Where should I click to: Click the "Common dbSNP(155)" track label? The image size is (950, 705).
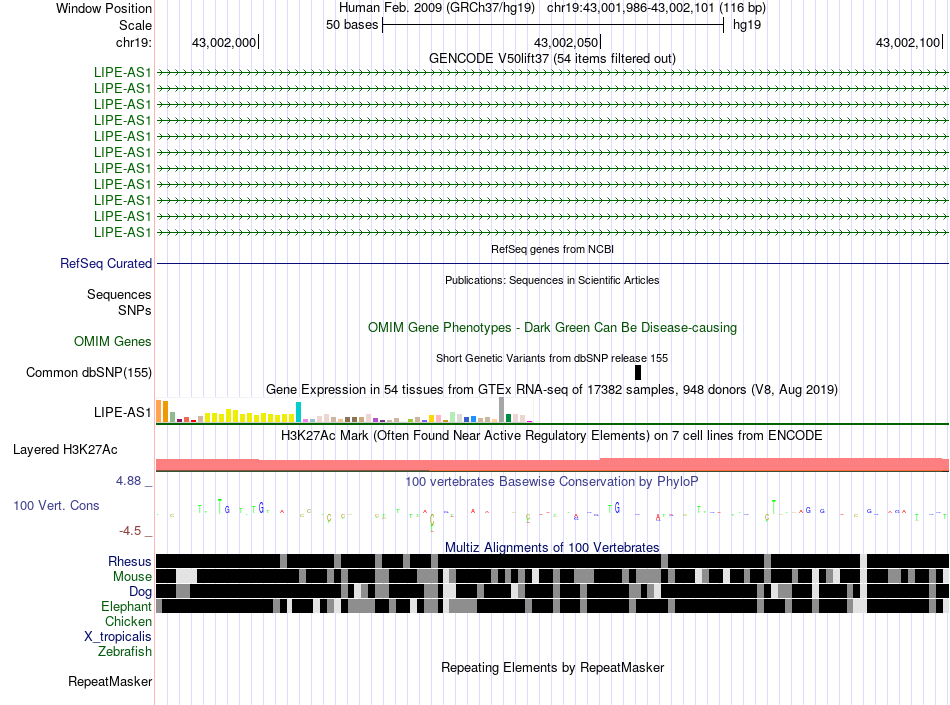89,372
